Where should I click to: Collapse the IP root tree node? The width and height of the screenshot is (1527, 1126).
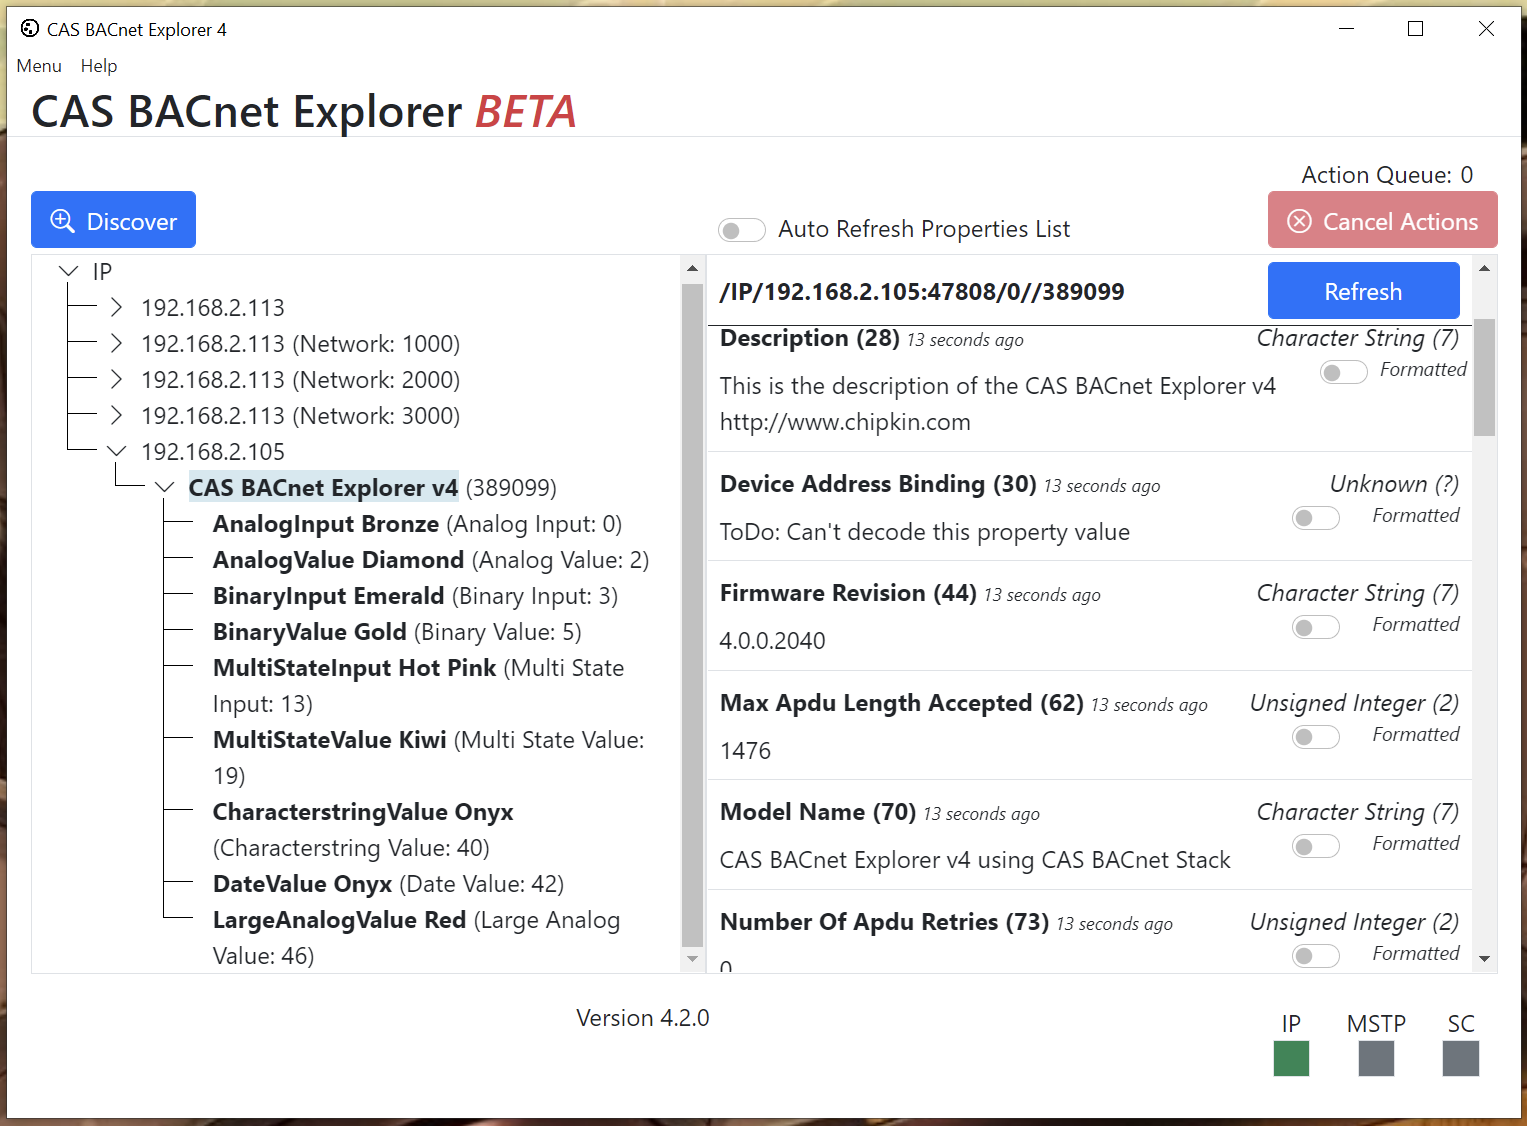(x=68, y=271)
